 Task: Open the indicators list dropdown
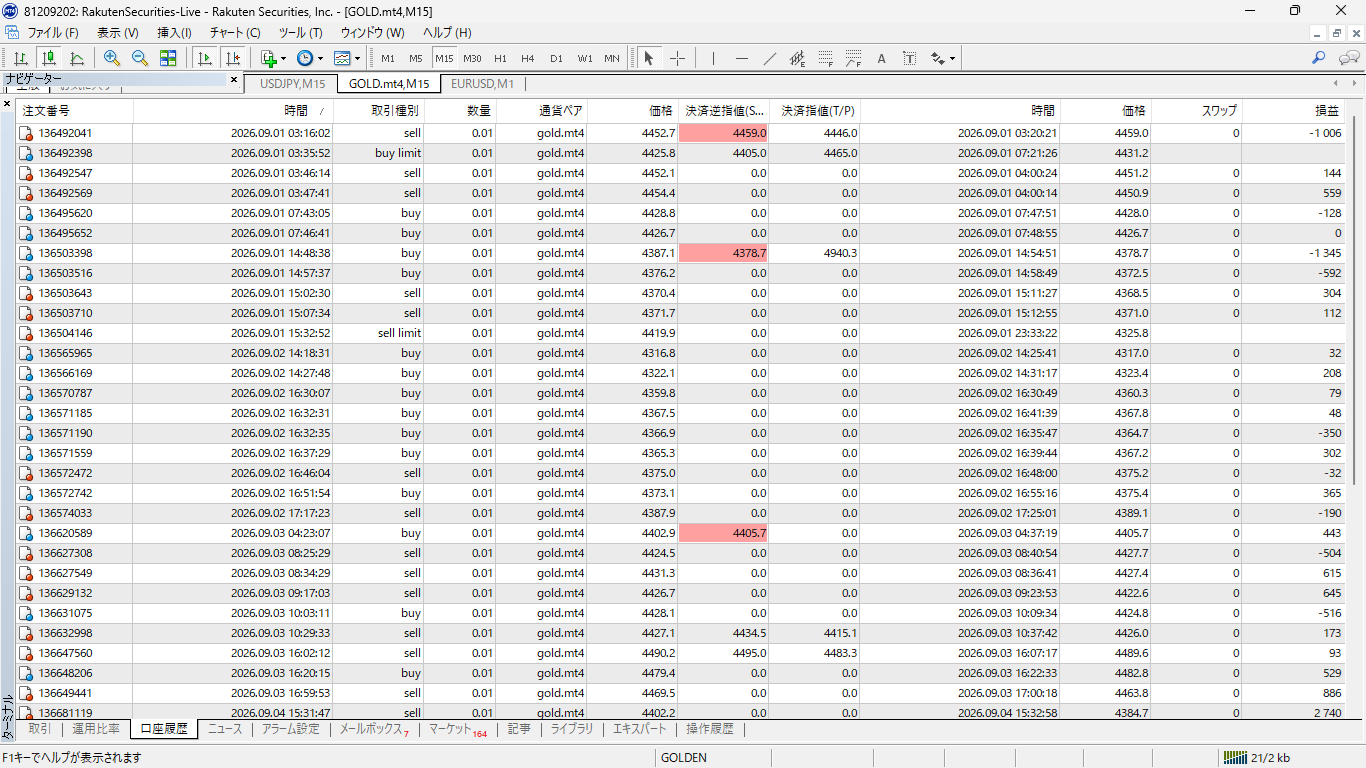tap(272, 58)
